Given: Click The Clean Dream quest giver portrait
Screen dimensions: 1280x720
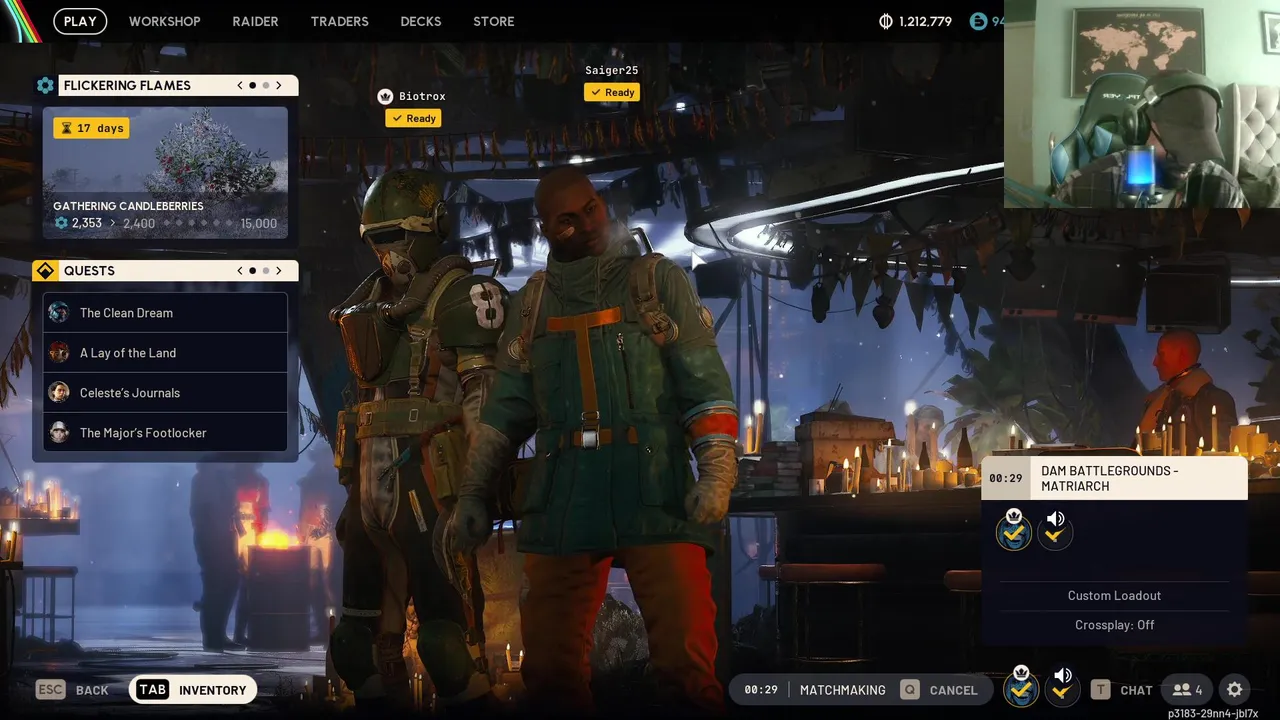Looking at the screenshot, I should [x=59, y=313].
